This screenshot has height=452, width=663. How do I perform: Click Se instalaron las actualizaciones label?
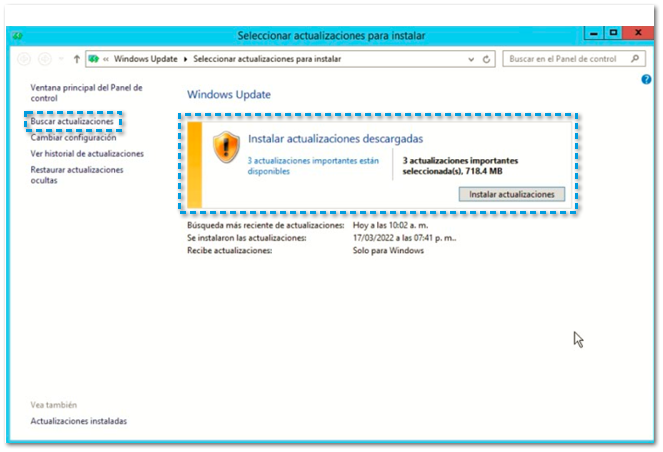point(247,238)
